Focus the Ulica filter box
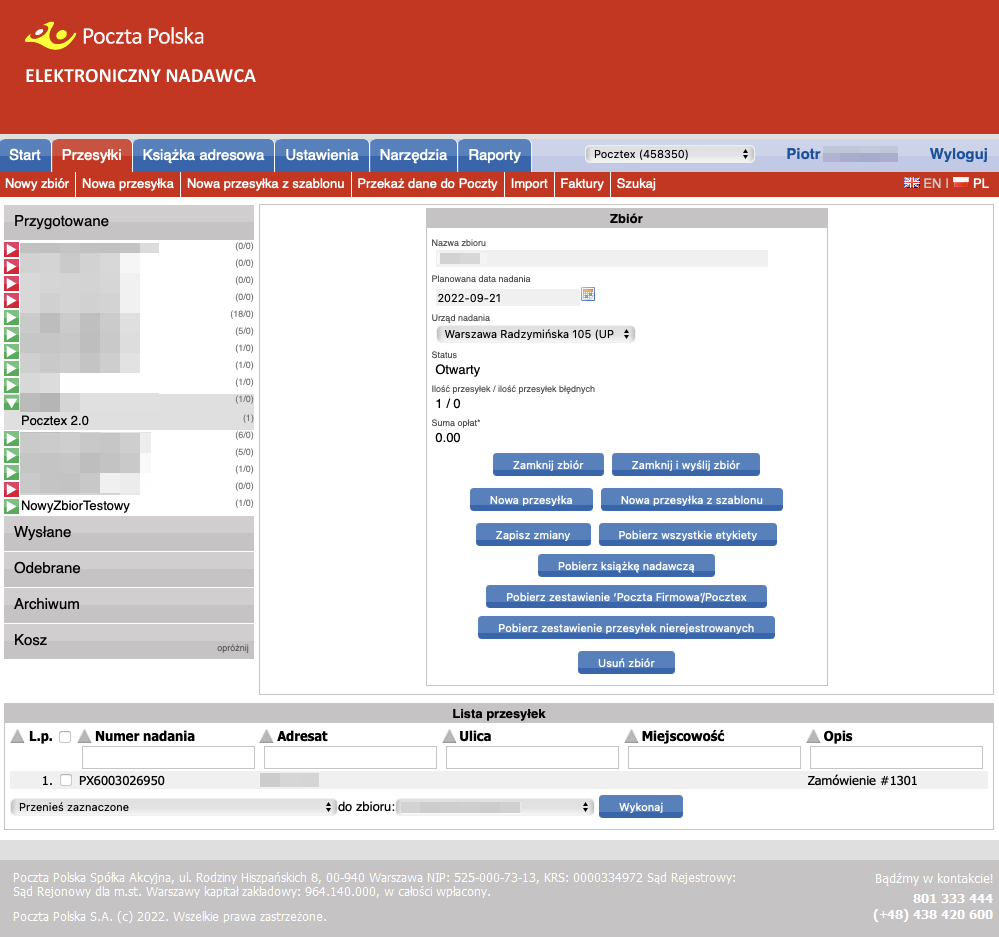 (x=533, y=757)
